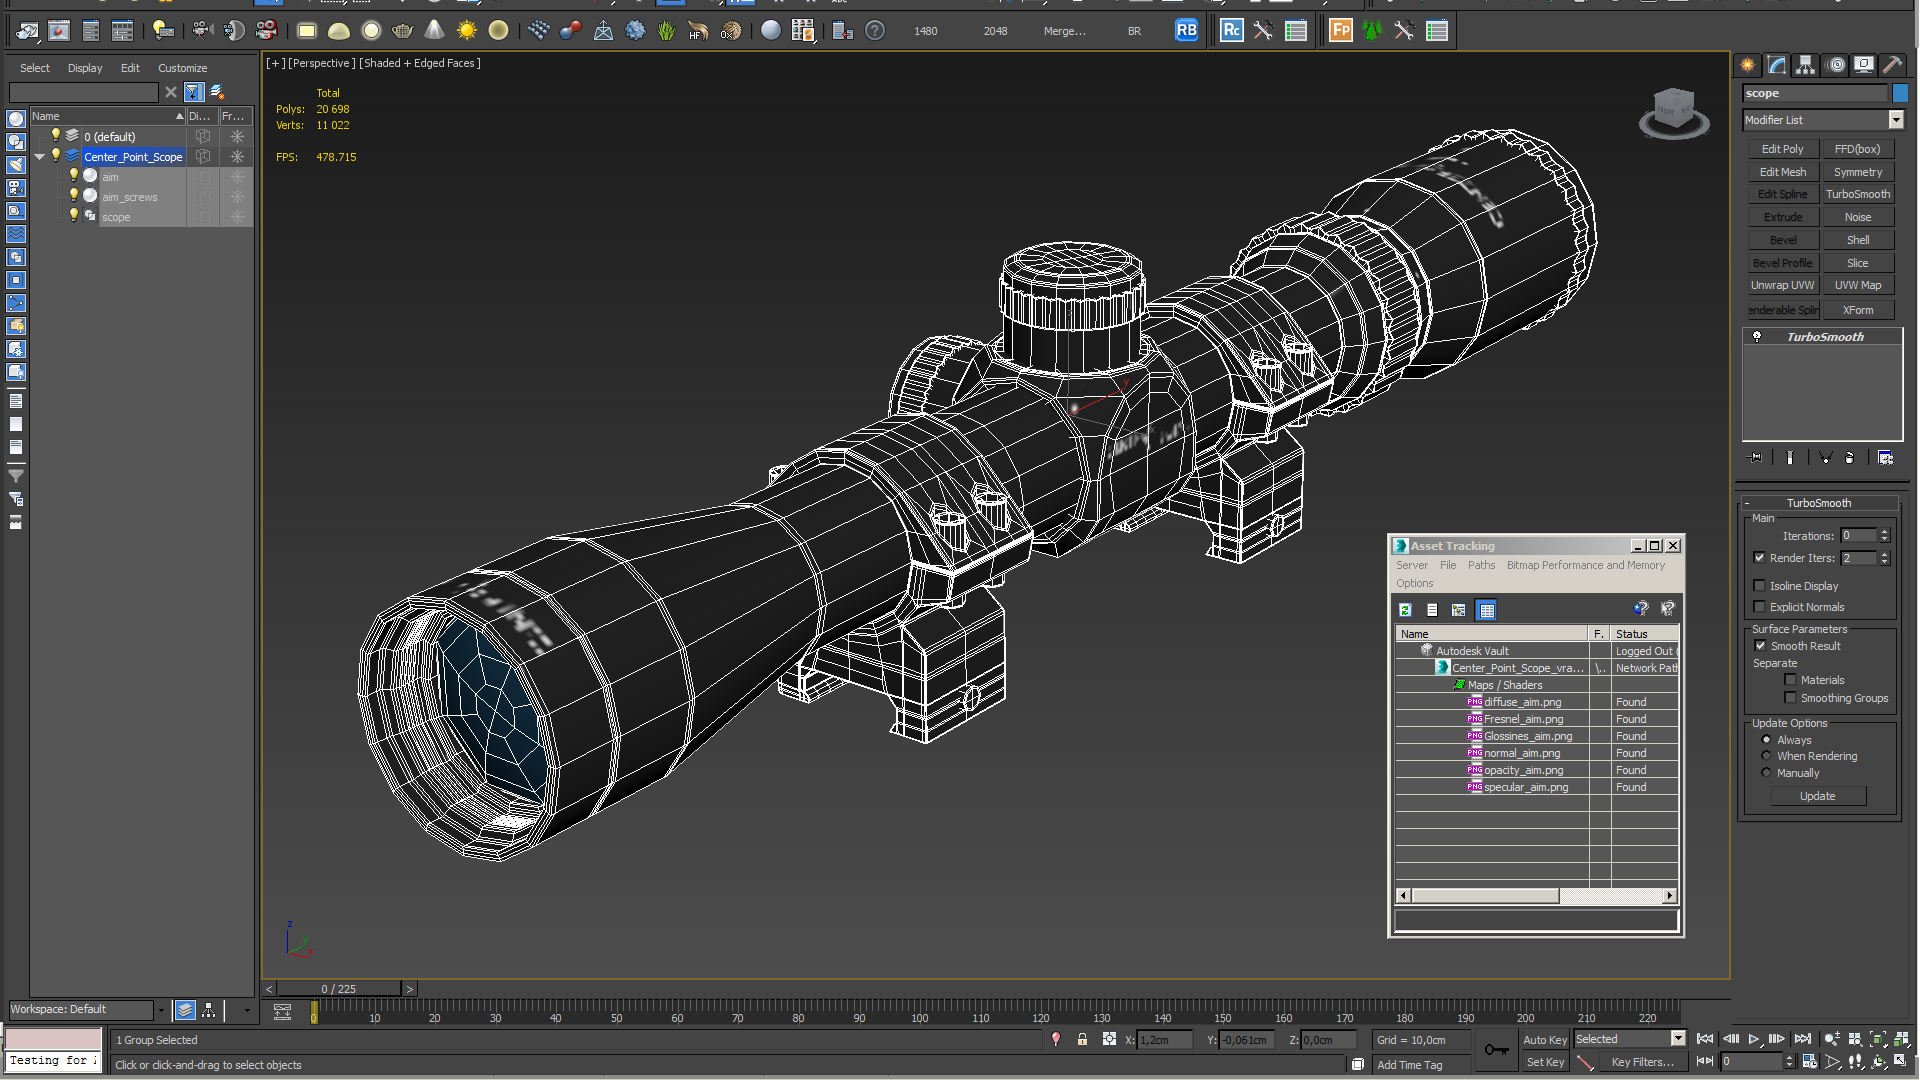Screen dimensions: 1920x1080
Task: Enable Isoline Display checkbox
Action: click(1759, 586)
